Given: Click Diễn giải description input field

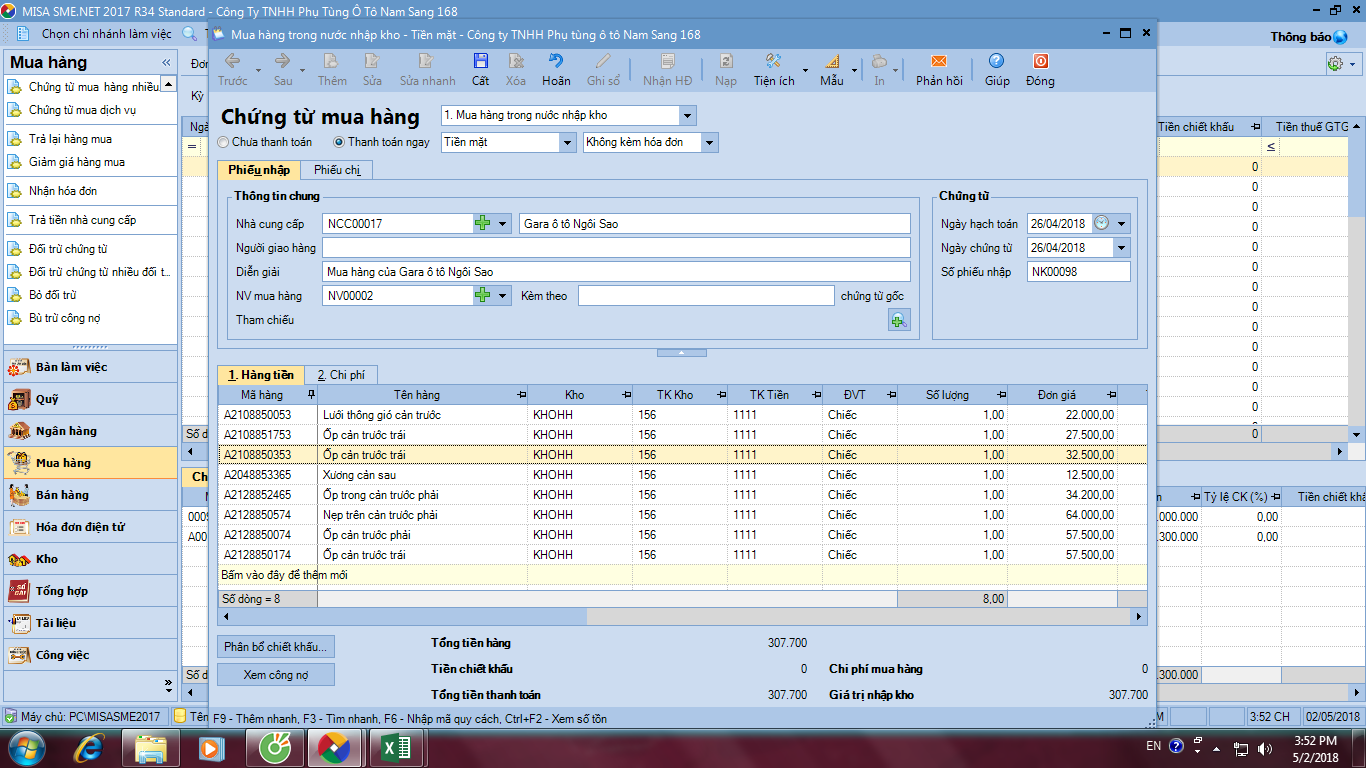Looking at the screenshot, I should pyautogui.click(x=616, y=272).
